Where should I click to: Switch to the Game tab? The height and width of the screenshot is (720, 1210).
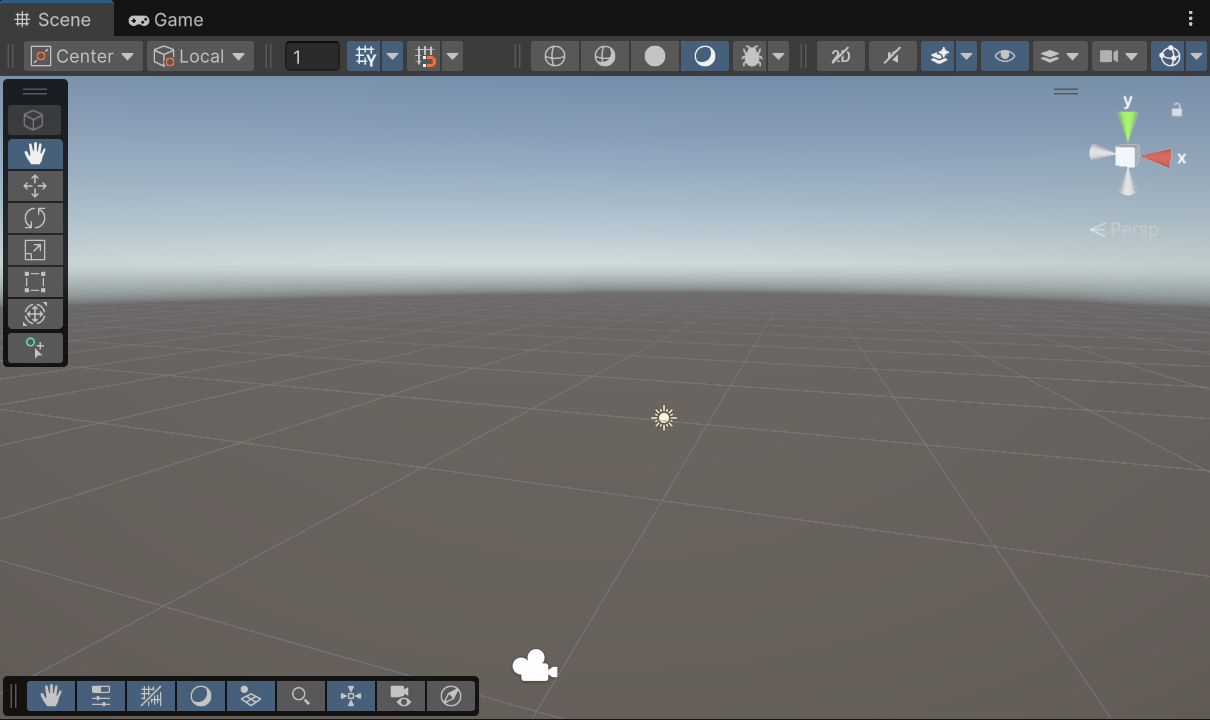[166, 19]
